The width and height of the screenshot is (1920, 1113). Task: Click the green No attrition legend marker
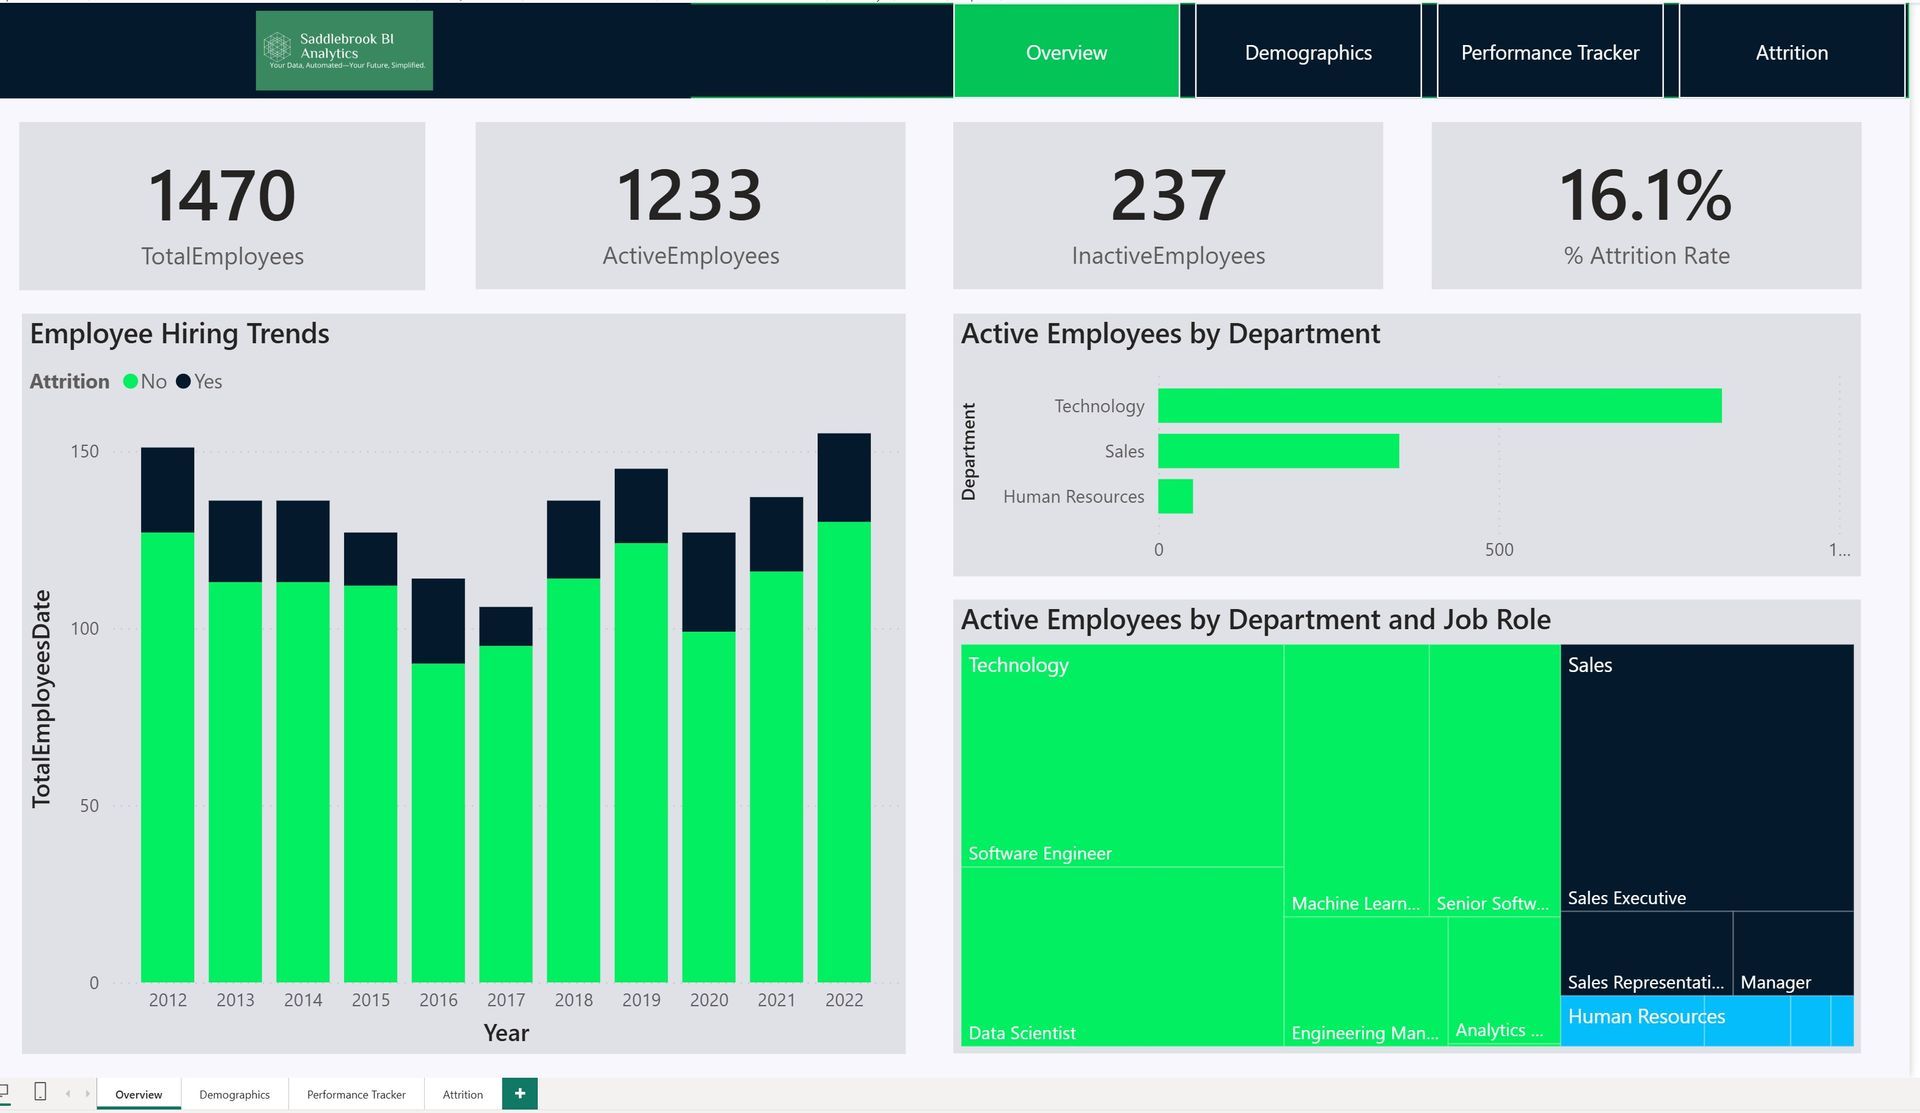[x=130, y=381]
